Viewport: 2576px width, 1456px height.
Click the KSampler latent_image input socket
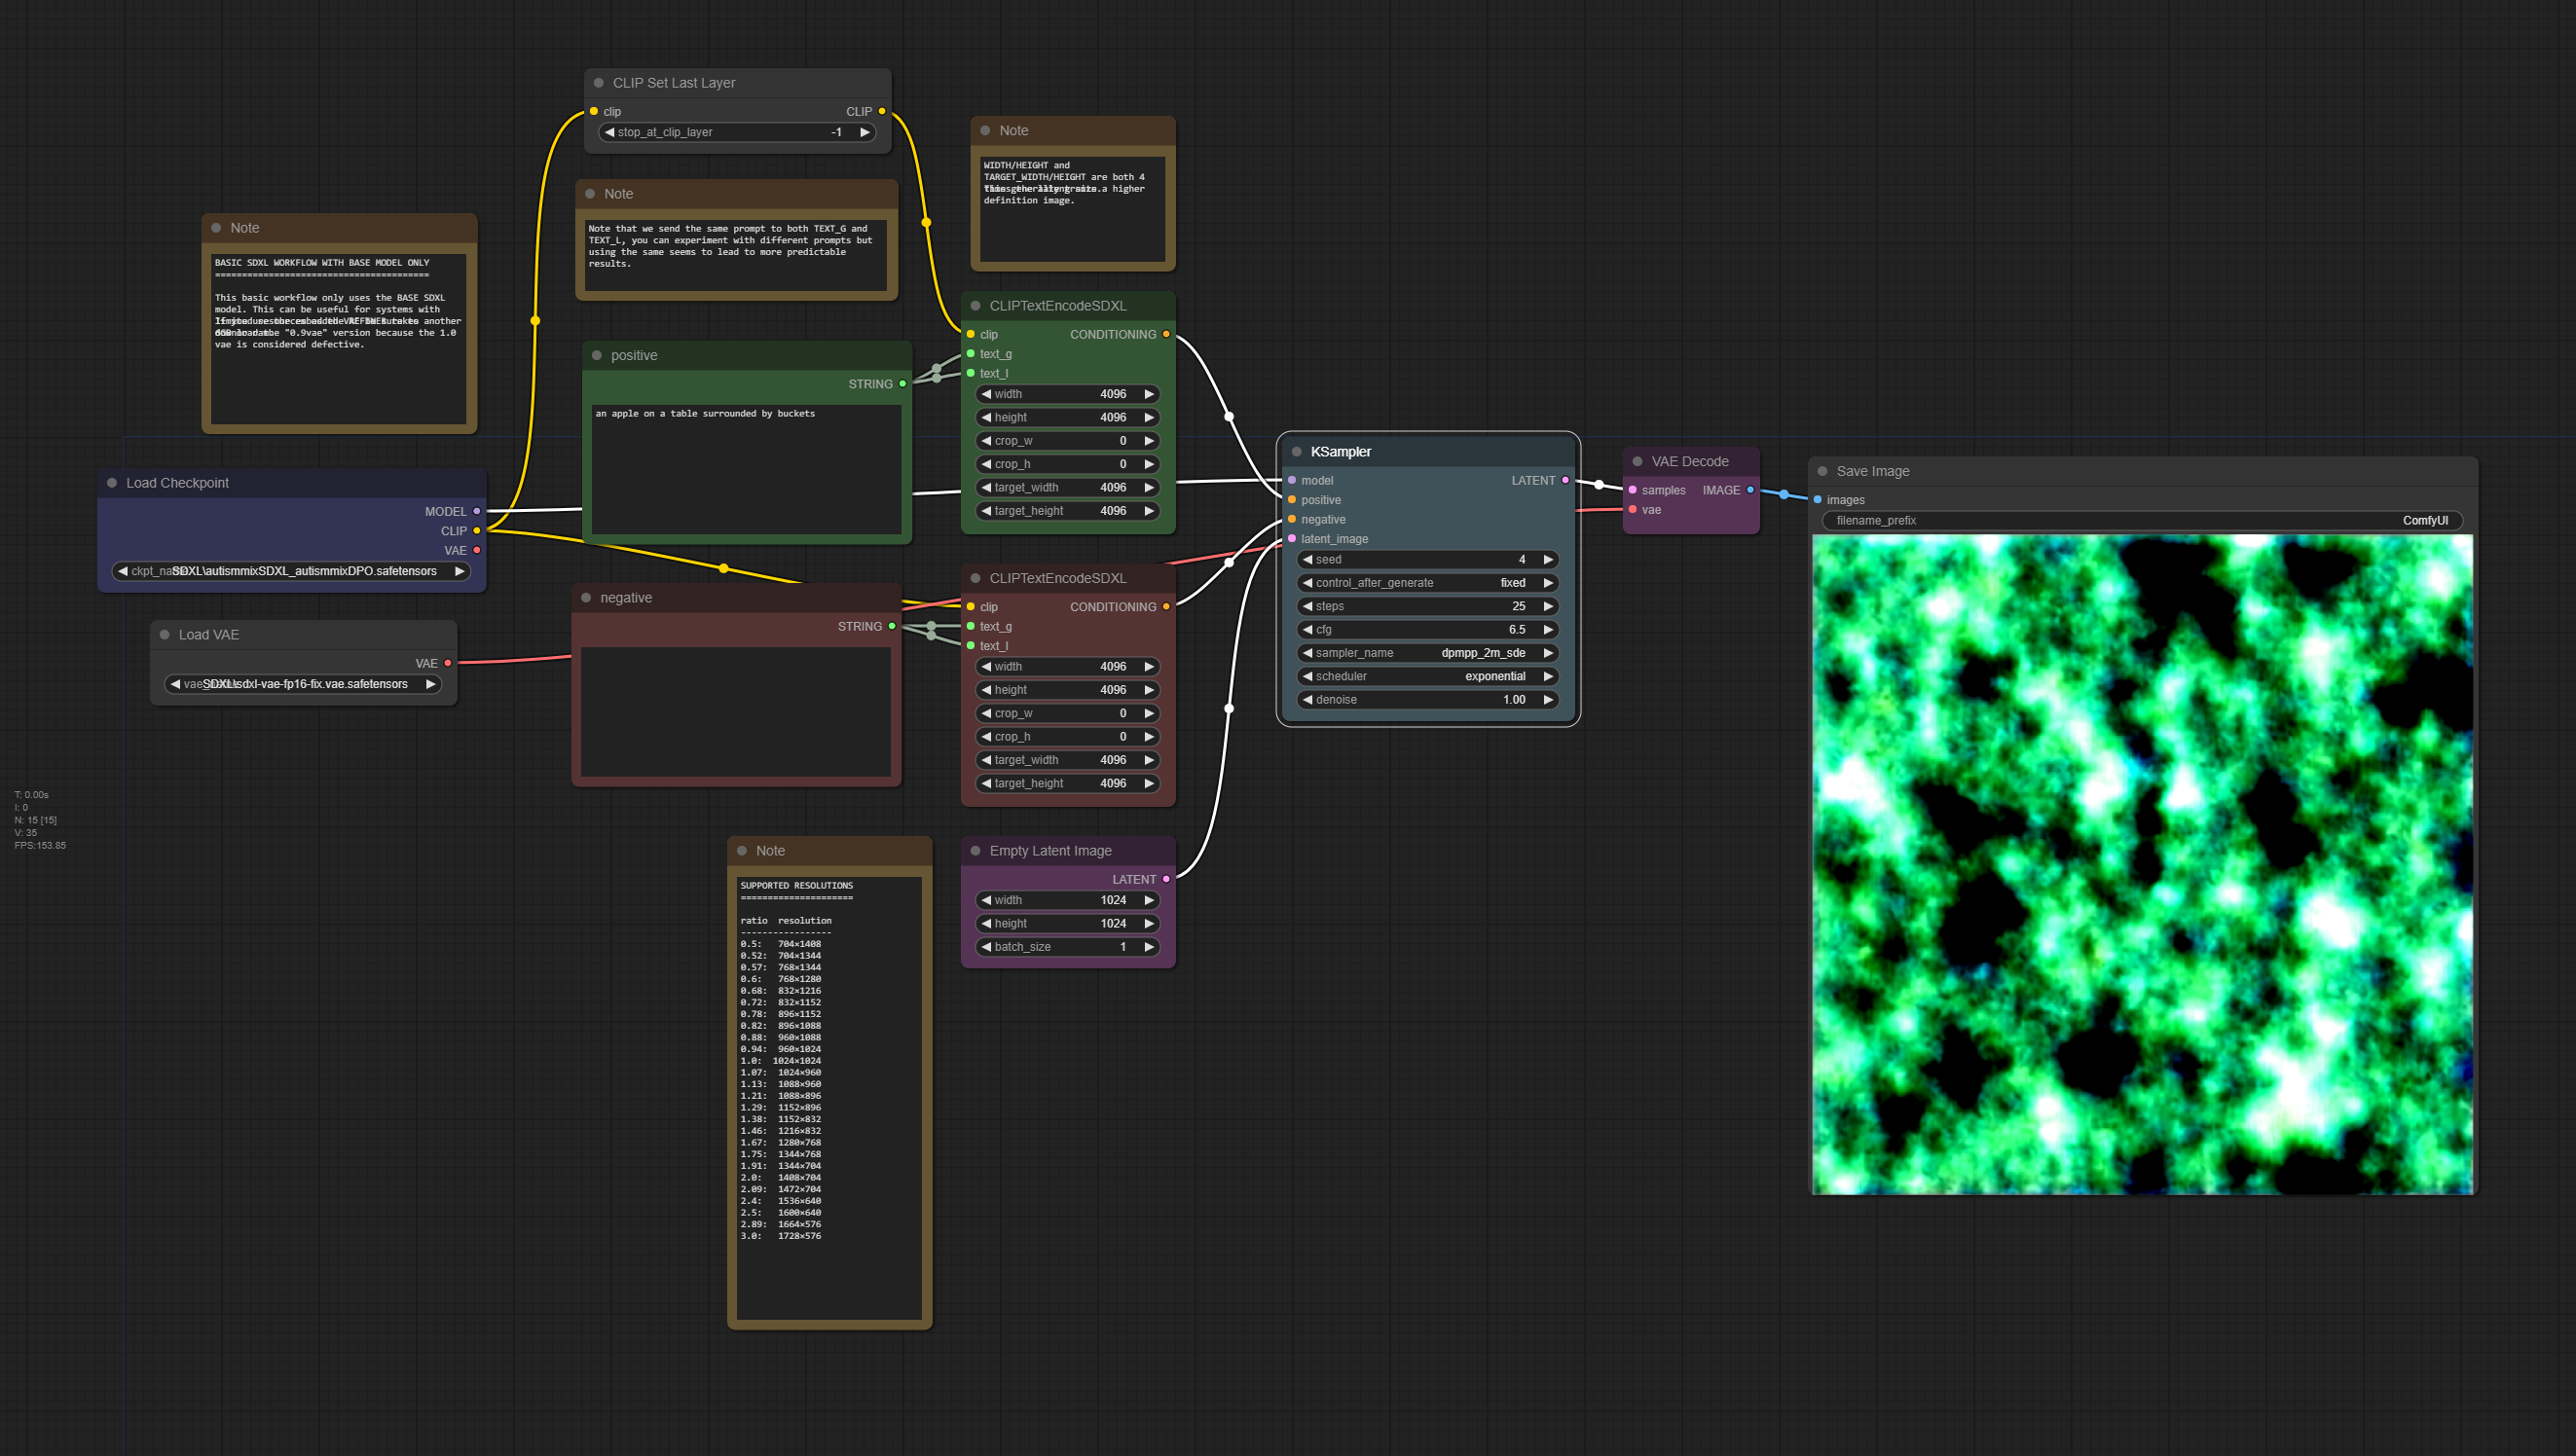click(1292, 539)
